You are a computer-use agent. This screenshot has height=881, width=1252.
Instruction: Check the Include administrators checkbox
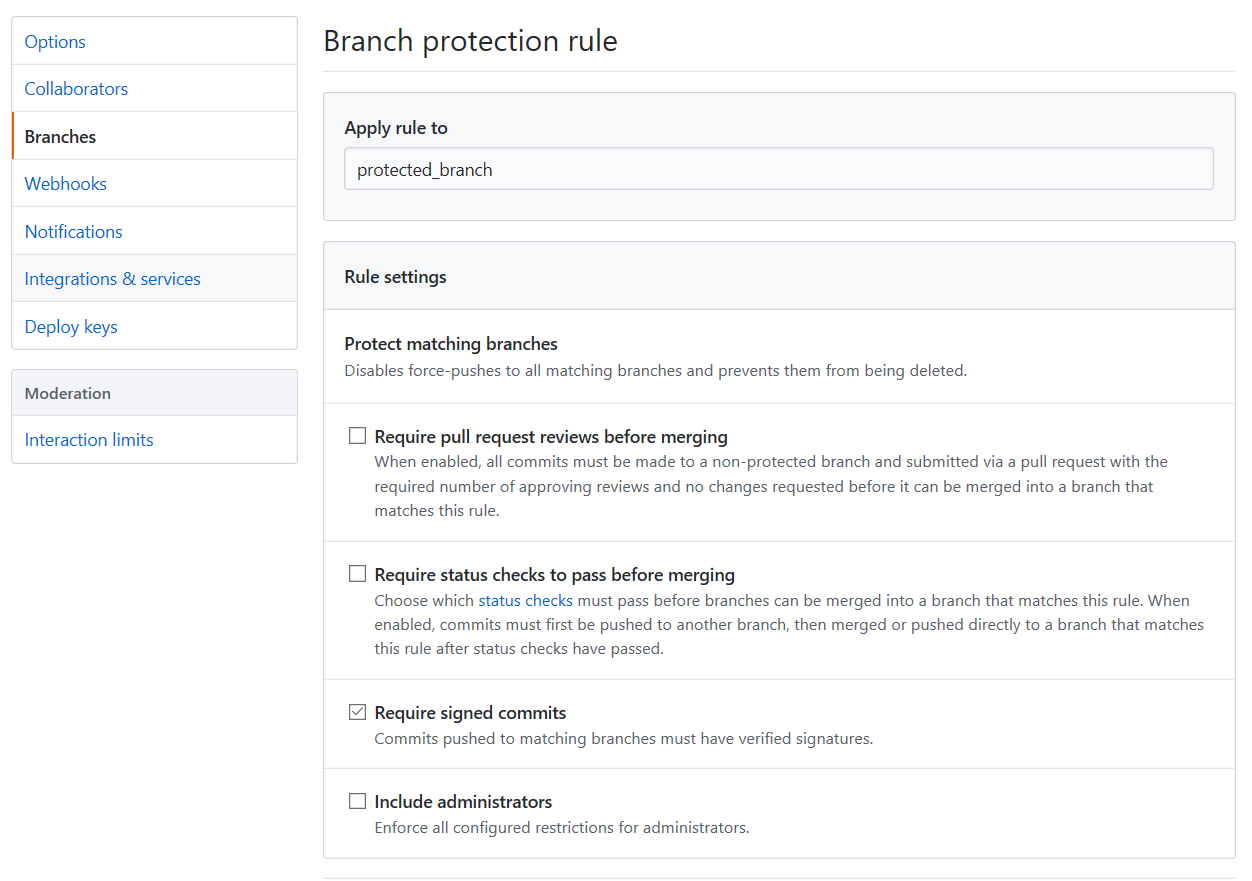tap(357, 801)
